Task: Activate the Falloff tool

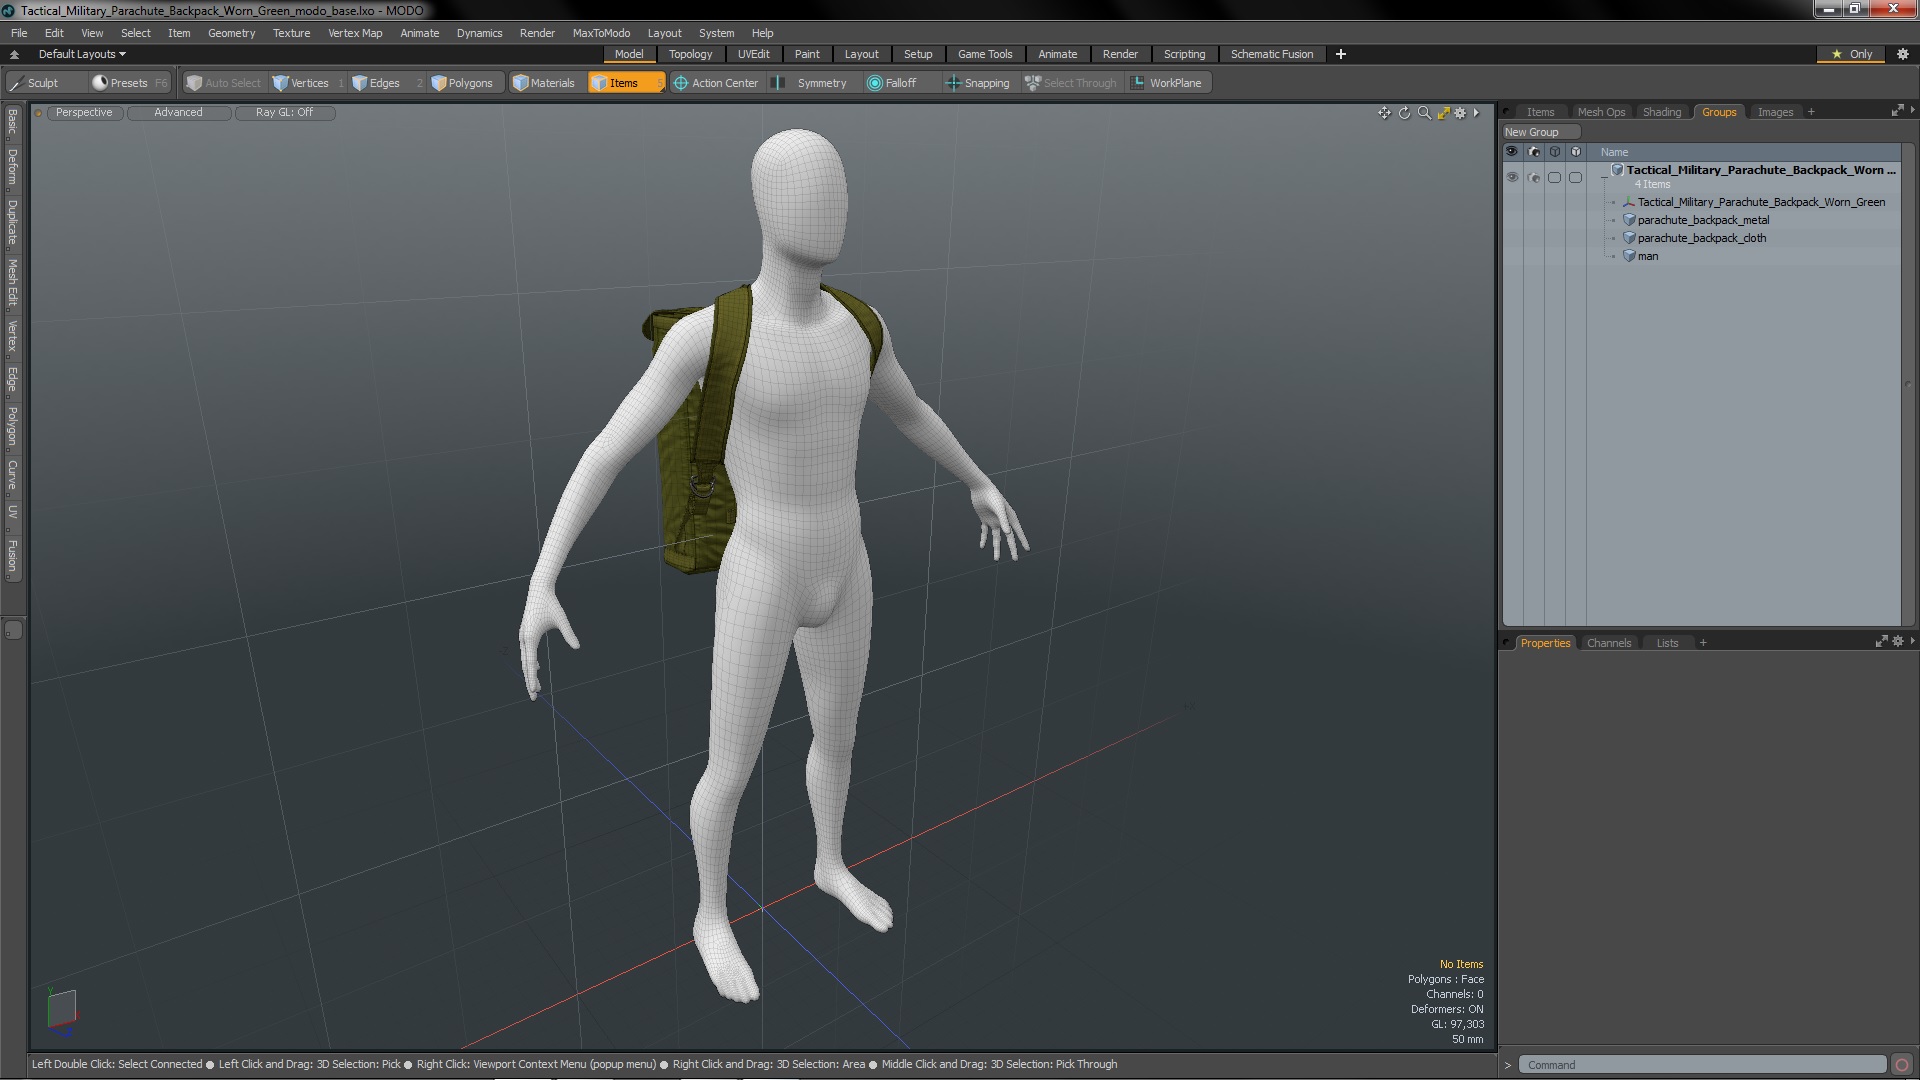Action: coord(891,83)
